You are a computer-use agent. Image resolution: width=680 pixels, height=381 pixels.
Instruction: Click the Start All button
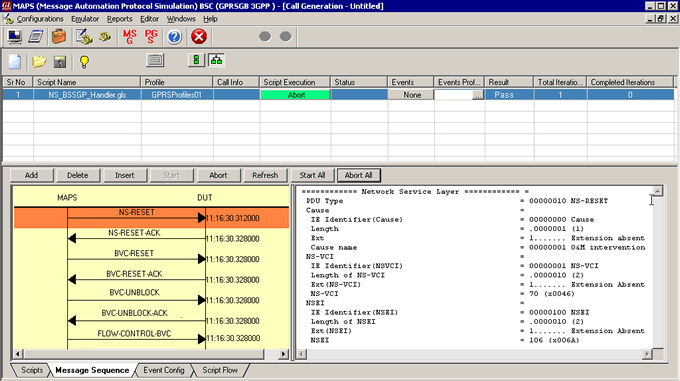[x=312, y=176]
